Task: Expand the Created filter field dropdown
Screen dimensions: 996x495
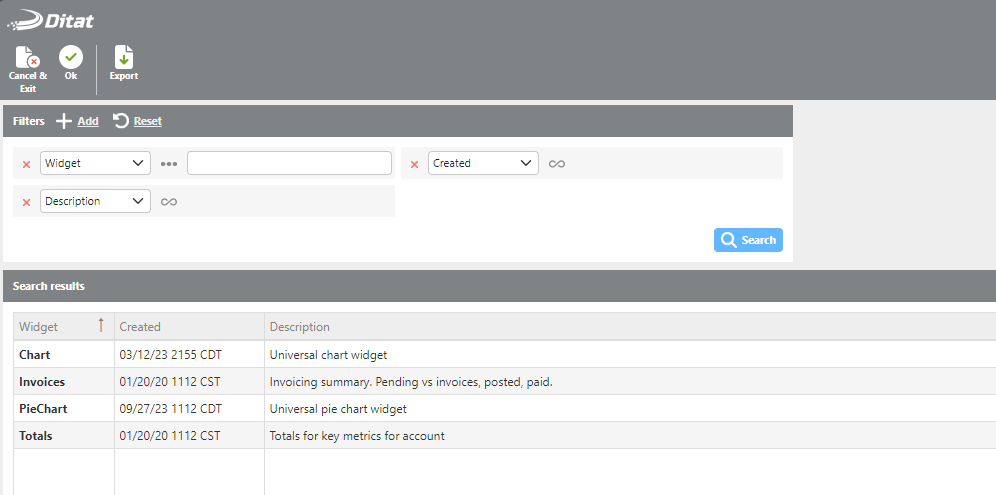Action: (x=483, y=163)
